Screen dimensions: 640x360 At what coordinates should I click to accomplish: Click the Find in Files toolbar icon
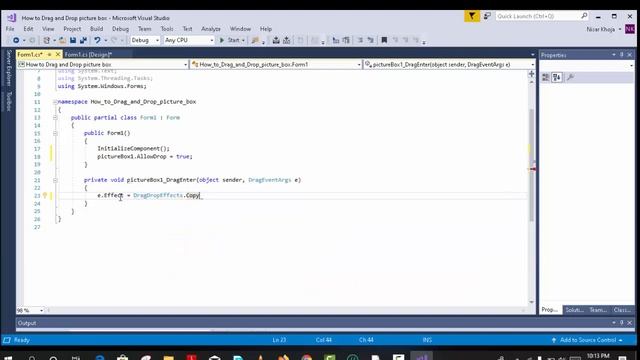coord(256,40)
